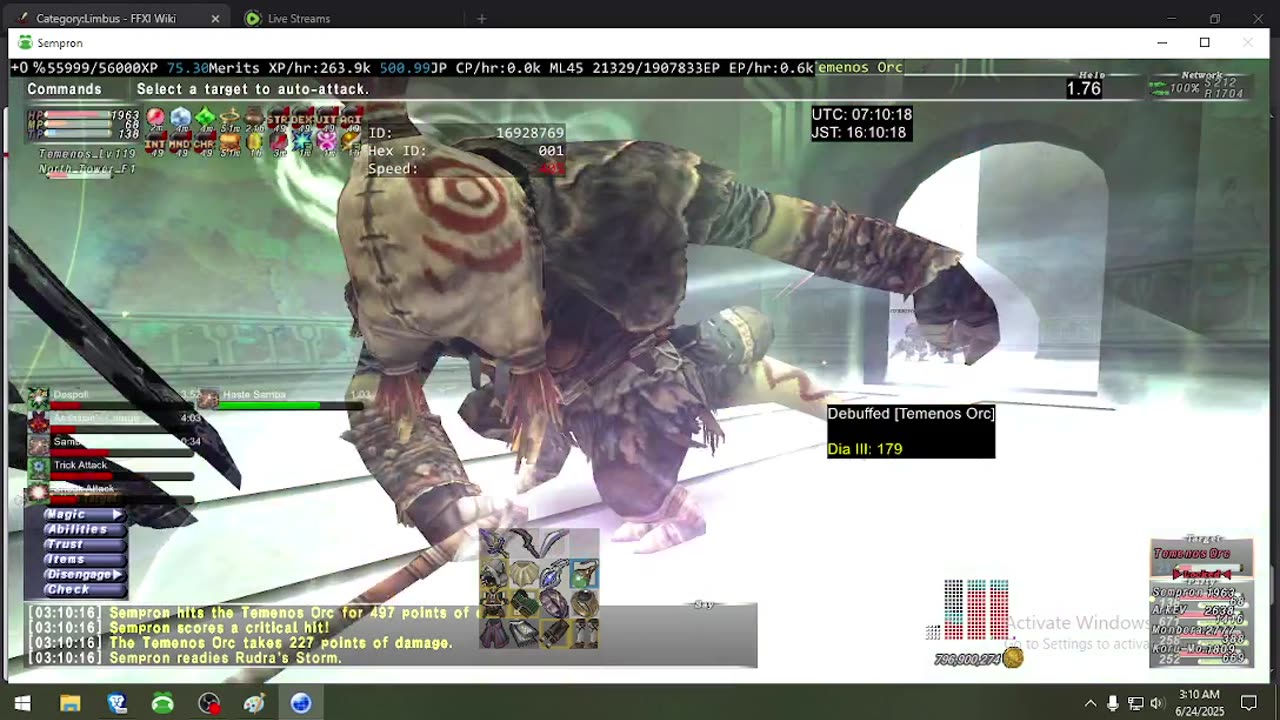Screen dimensions: 1280x720
Task: Click the inventory dots grid display
Action: click(x=967, y=610)
